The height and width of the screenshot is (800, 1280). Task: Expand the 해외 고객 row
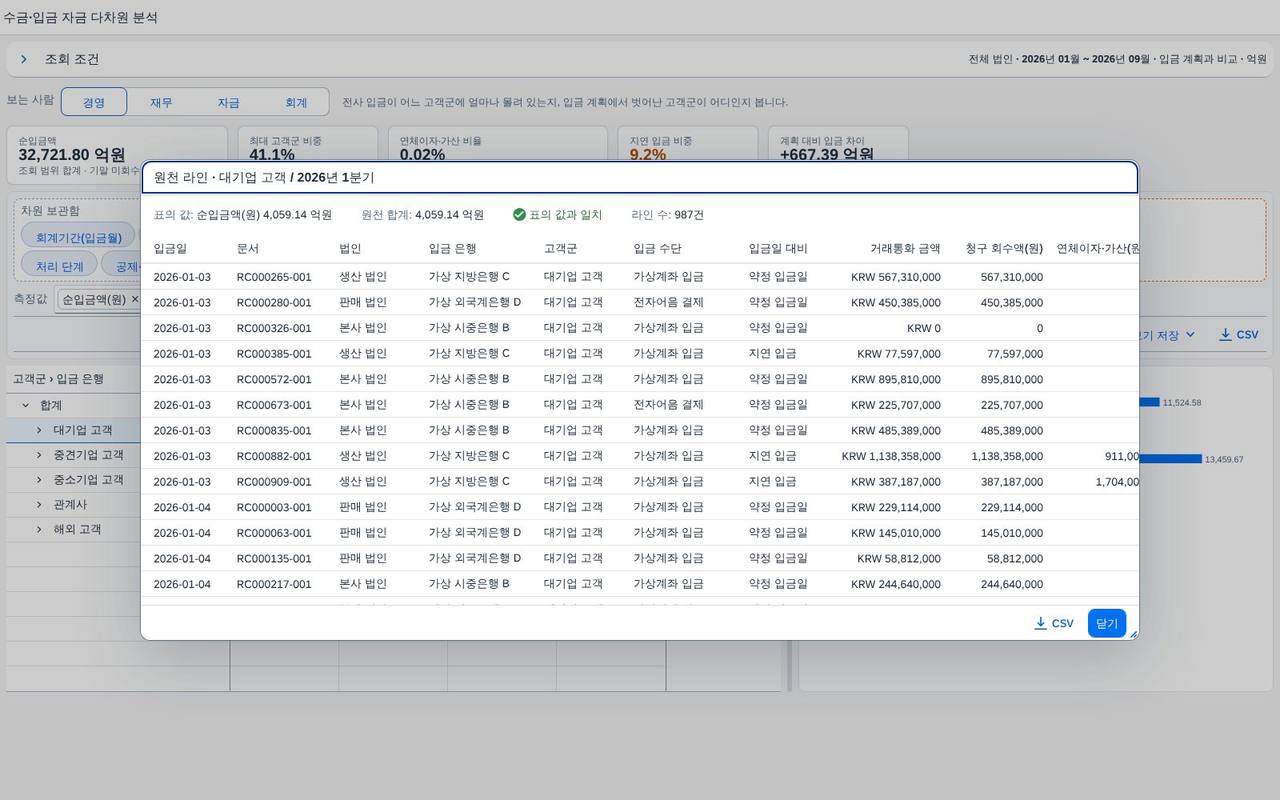39,529
